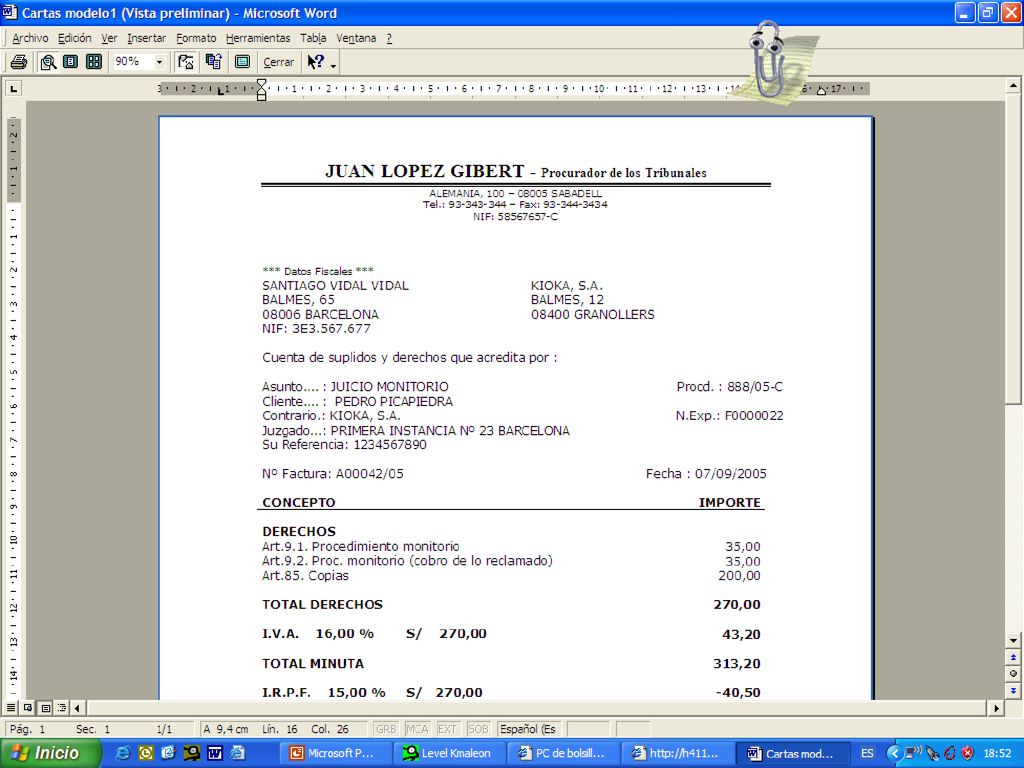Viewport: 1024px width, 768px height.
Task: Open the Archivo menu
Action: pos(30,38)
